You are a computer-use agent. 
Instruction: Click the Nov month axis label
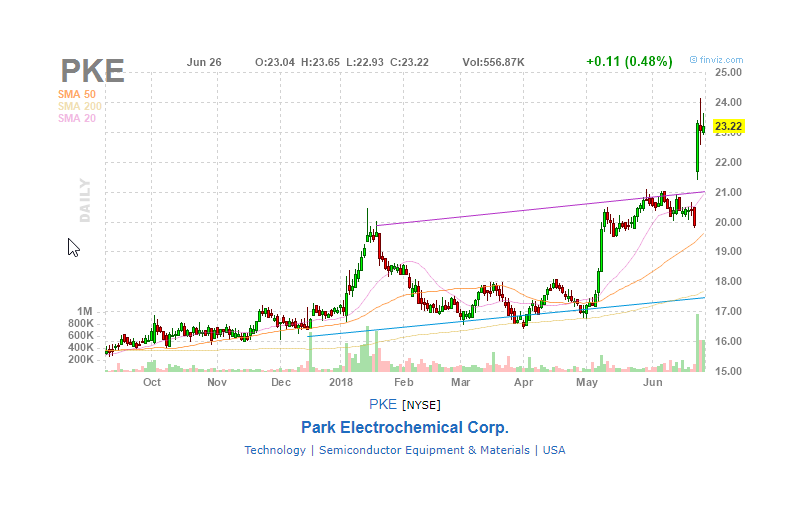pyautogui.click(x=217, y=383)
